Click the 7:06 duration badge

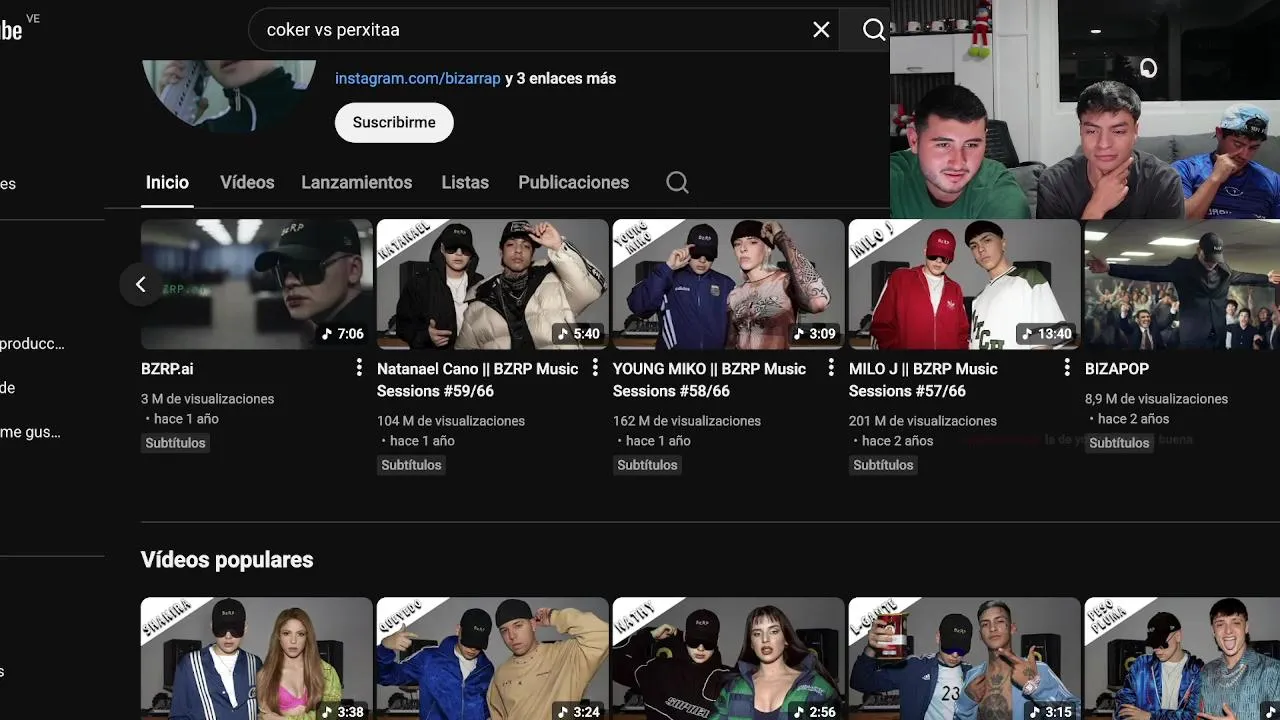tap(342, 334)
